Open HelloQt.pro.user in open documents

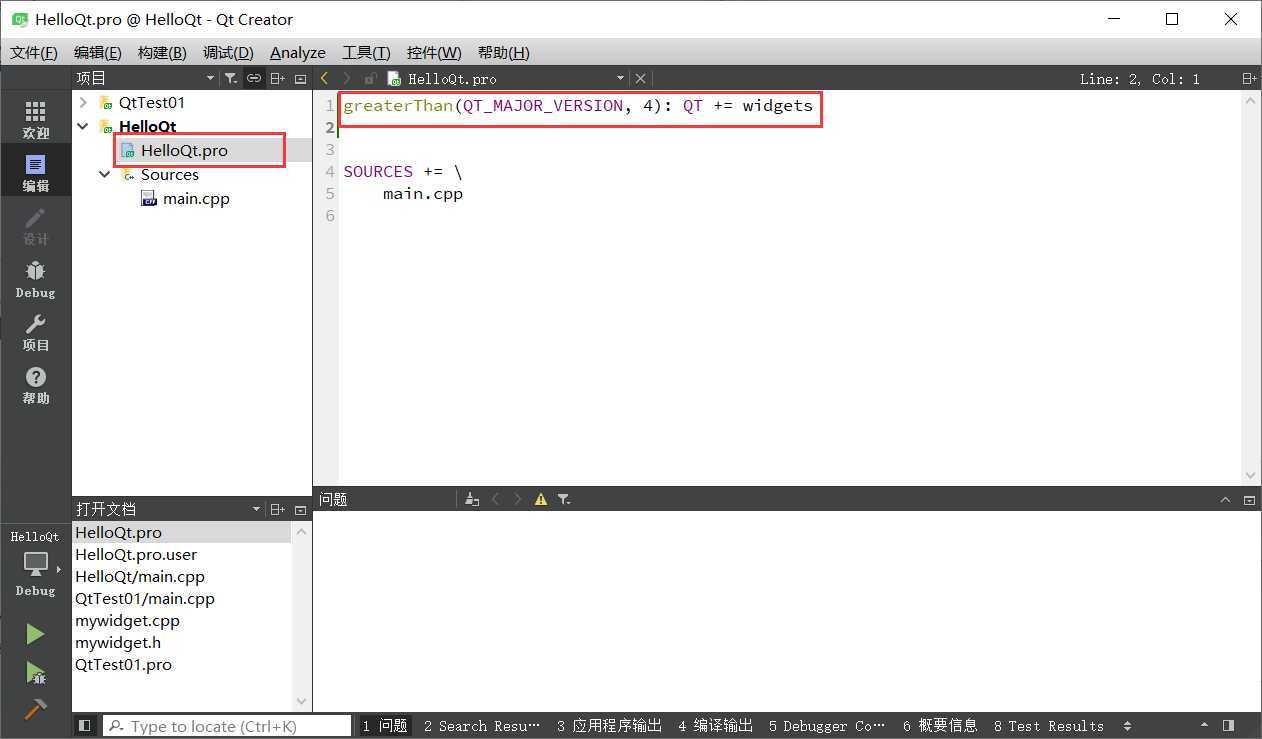pos(136,555)
